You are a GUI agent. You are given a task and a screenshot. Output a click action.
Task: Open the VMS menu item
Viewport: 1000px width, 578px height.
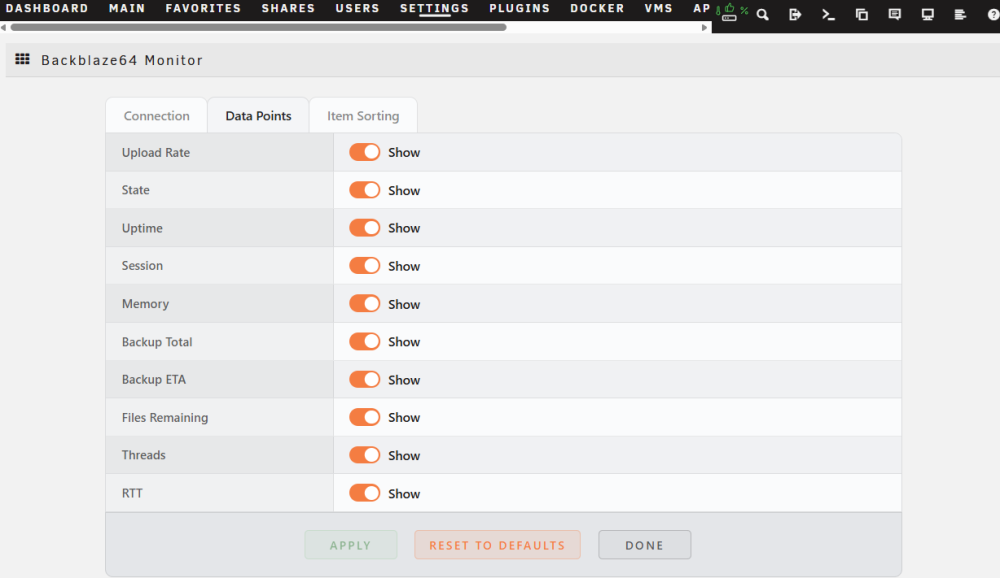point(659,8)
